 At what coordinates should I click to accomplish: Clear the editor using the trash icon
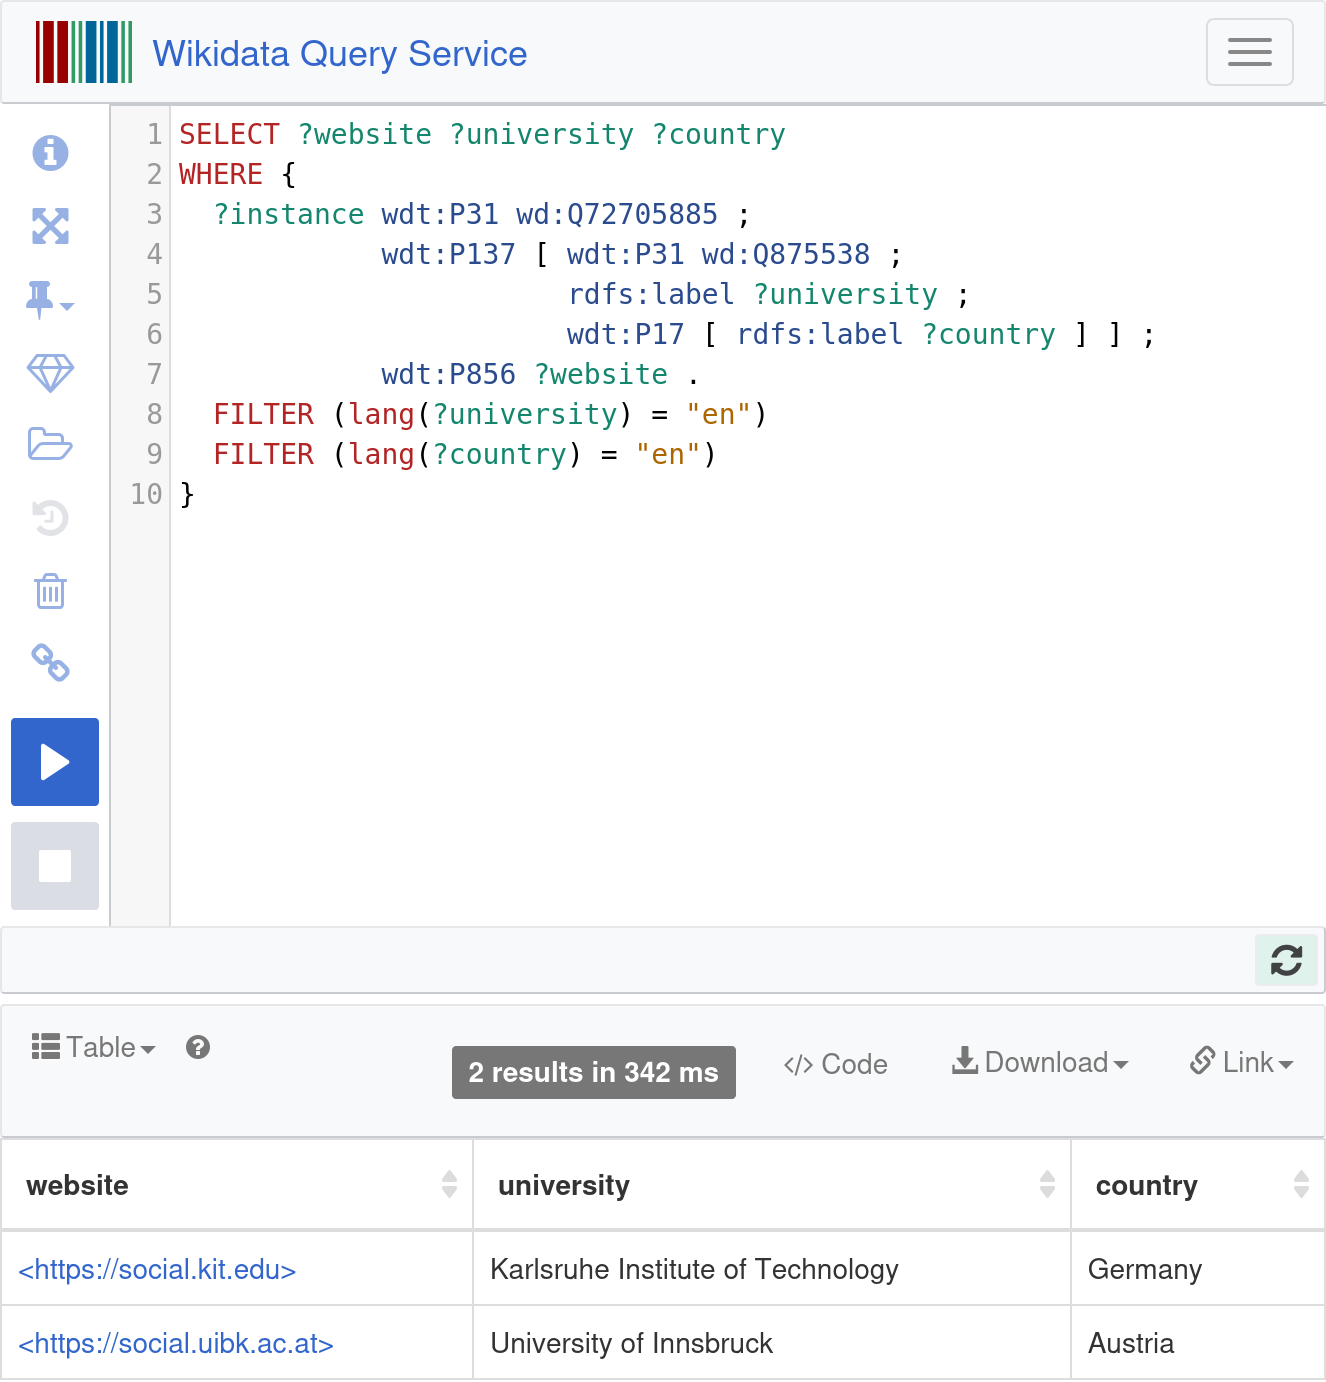[x=50, y=590]
